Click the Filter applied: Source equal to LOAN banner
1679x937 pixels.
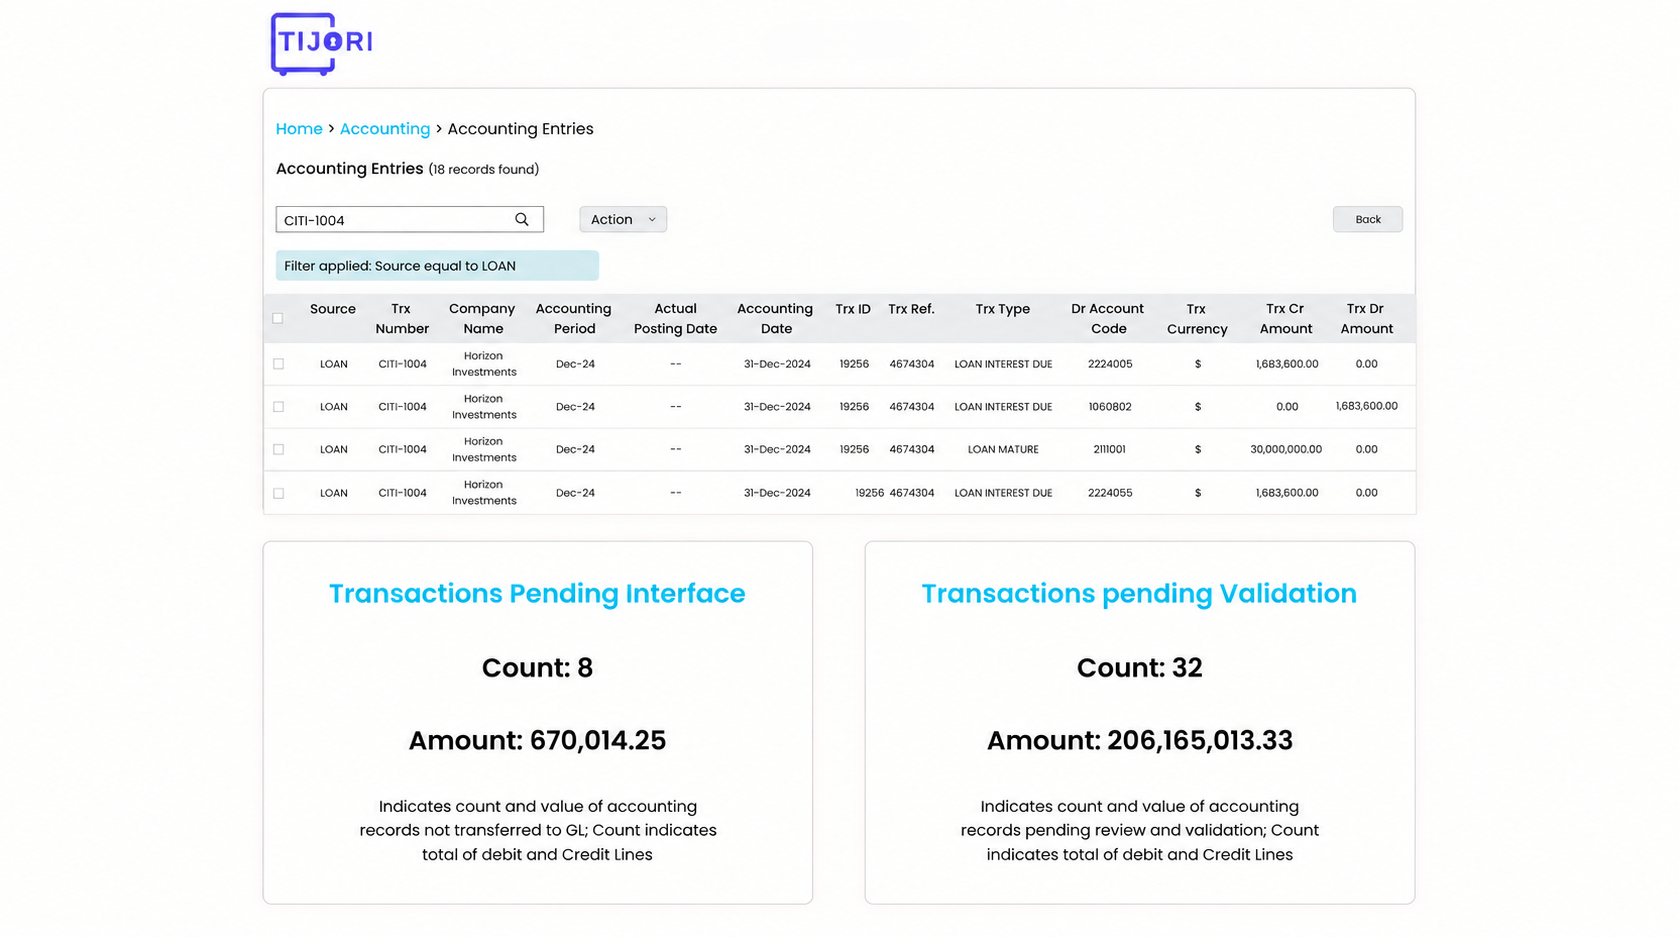click(437, 265)
